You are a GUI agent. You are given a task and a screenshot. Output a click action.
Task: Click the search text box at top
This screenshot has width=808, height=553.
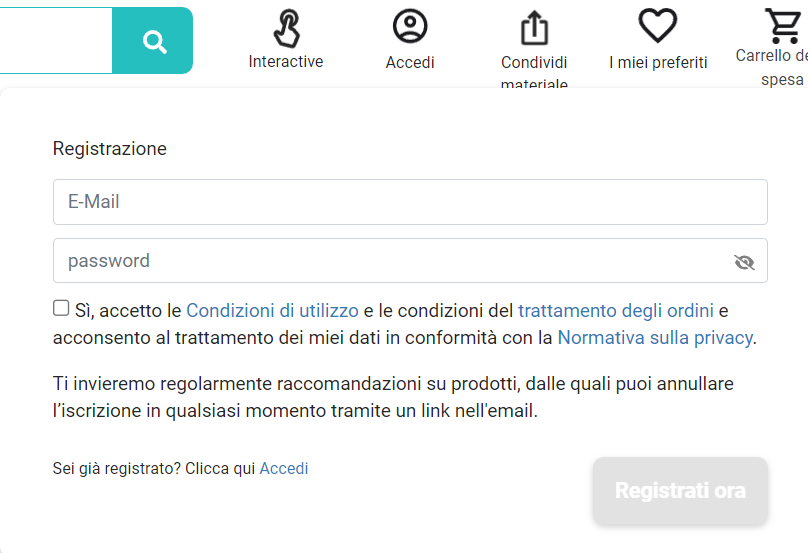(x=55, y=41)
